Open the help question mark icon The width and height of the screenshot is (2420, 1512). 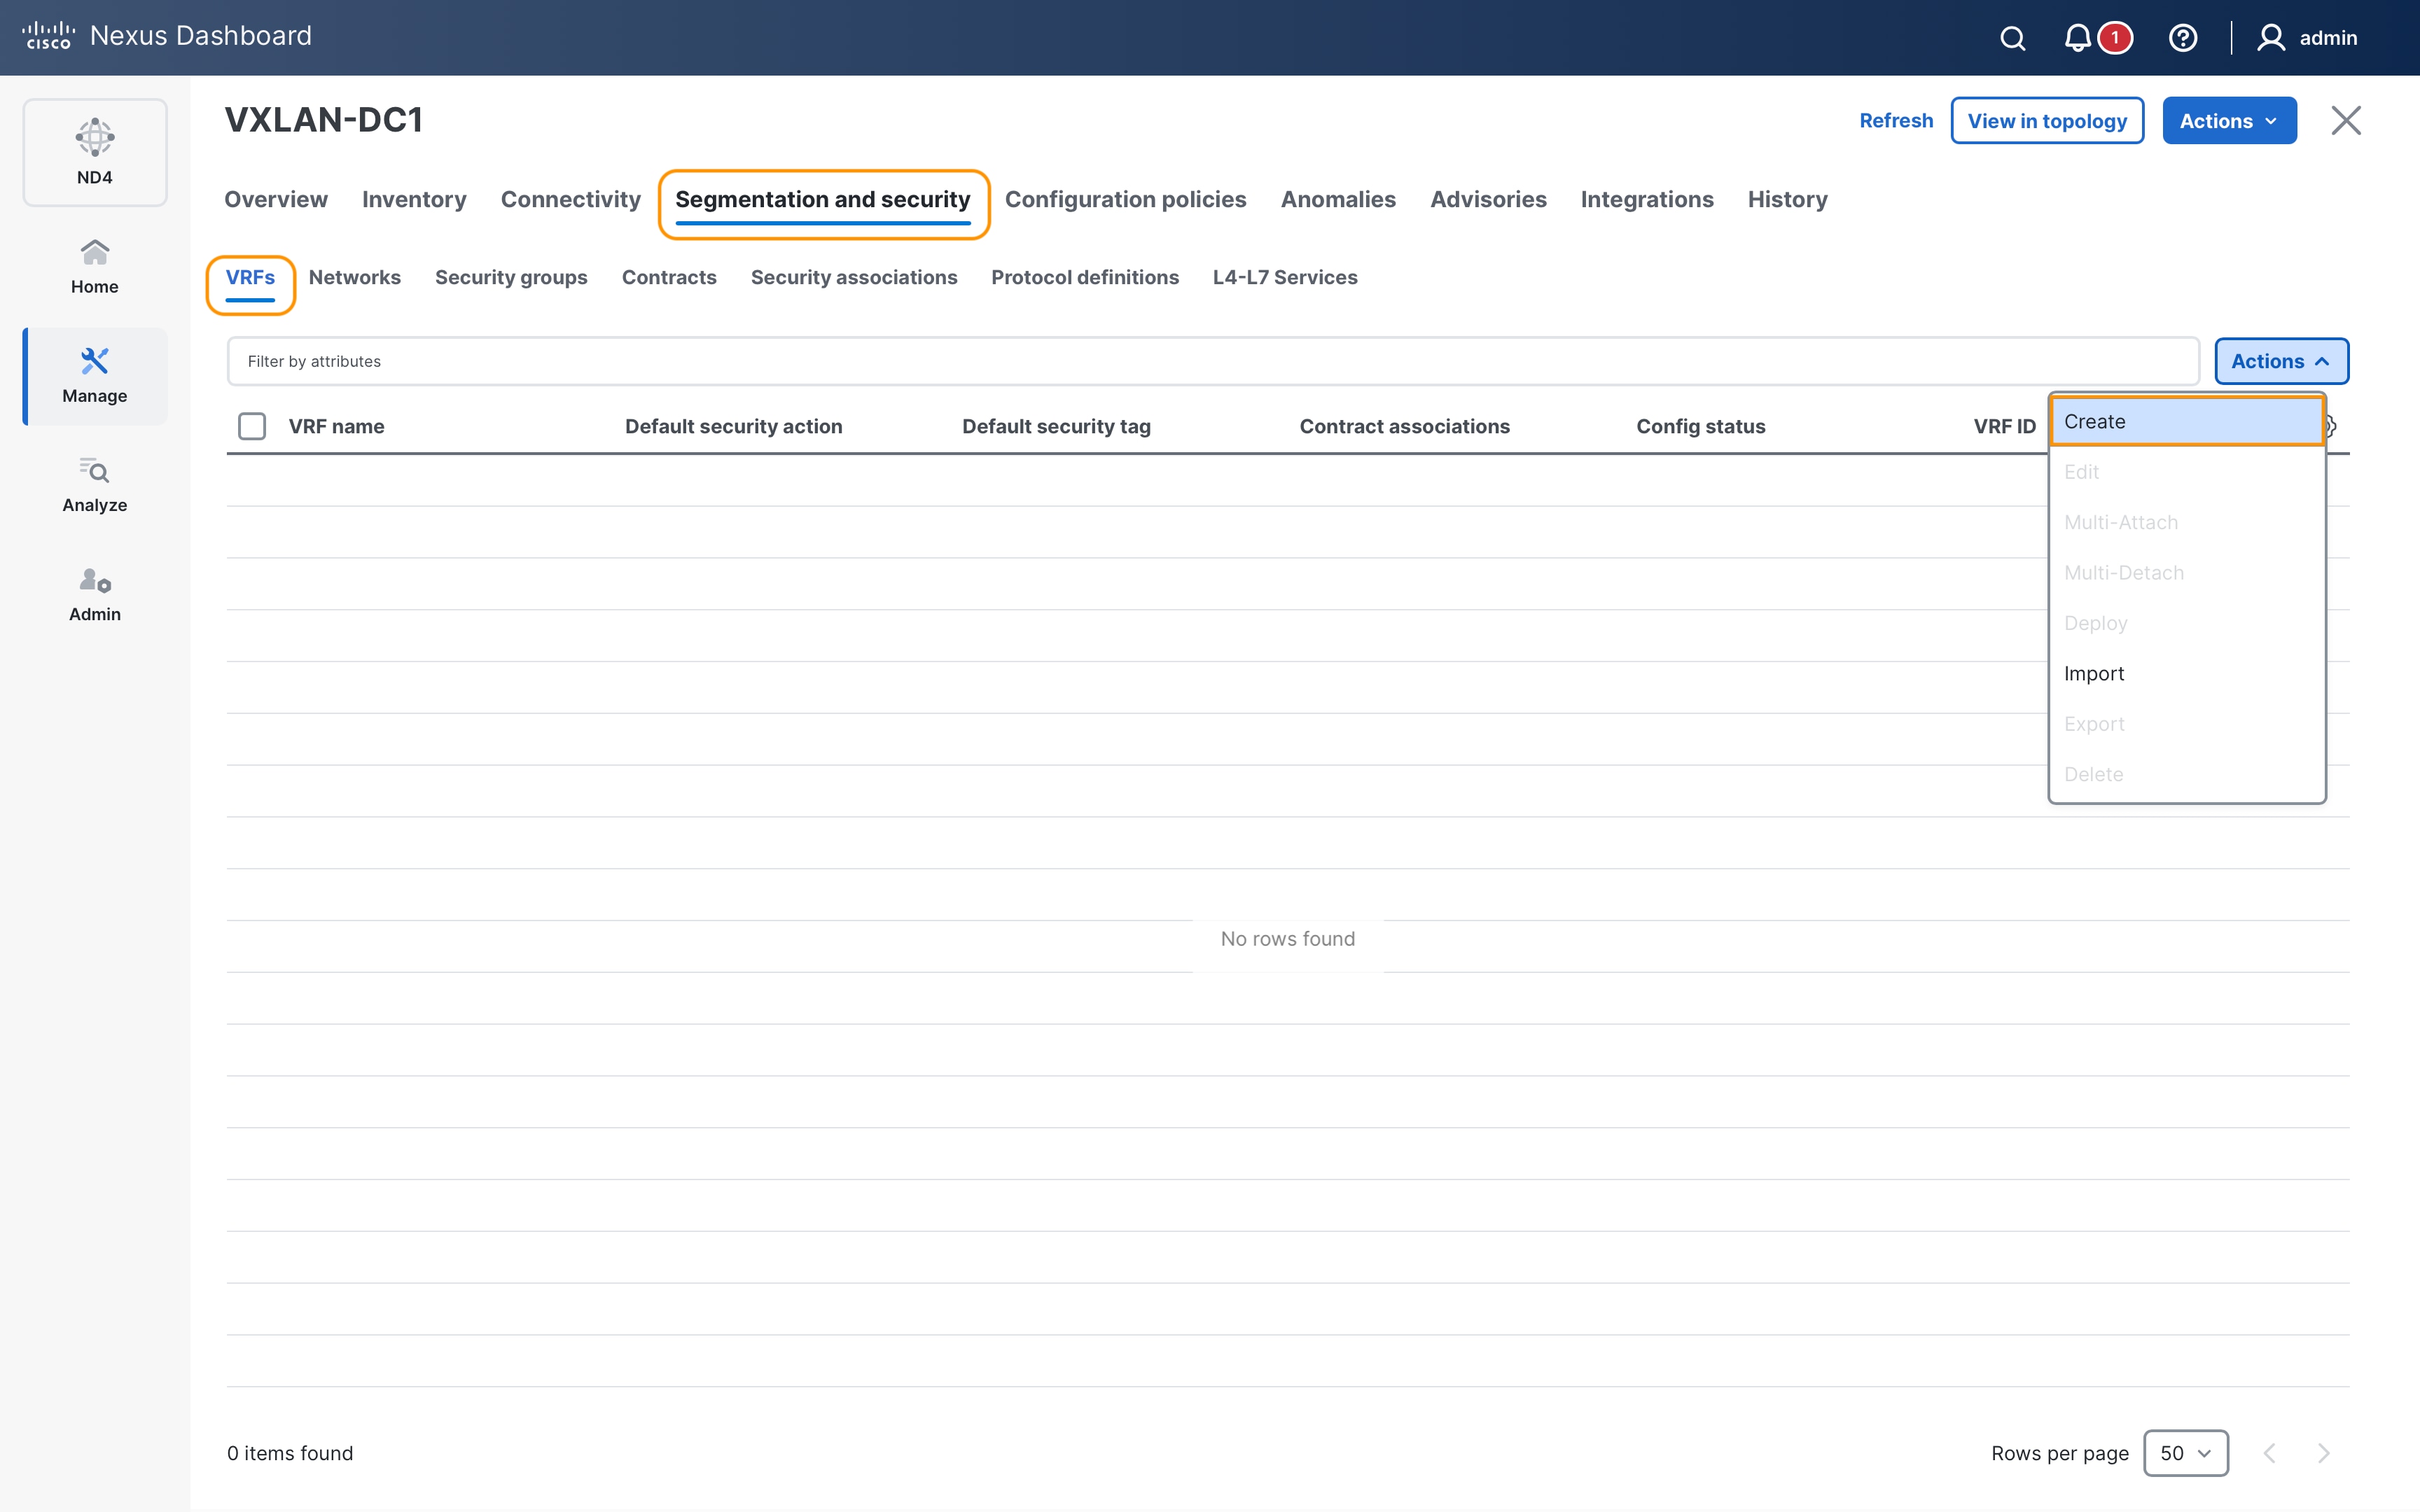coord(2182,38)
